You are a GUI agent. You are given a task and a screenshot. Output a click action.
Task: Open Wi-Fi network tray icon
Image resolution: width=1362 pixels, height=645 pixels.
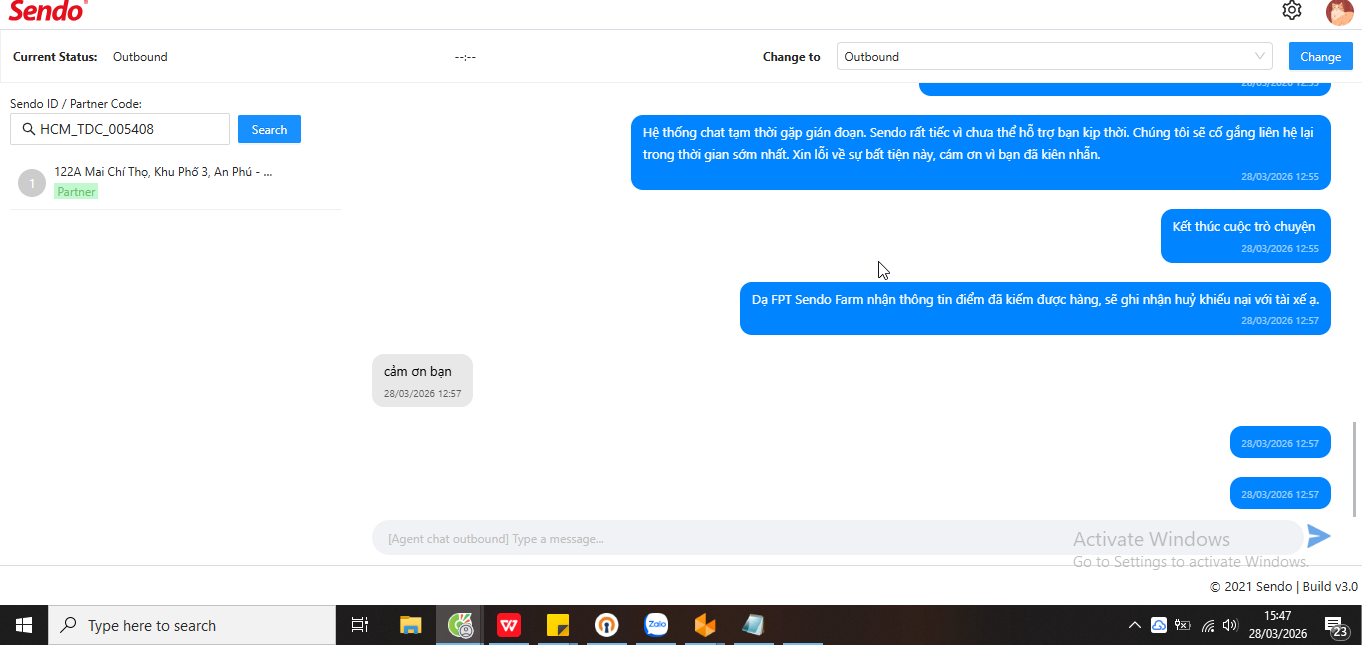(x=1208, y=625)
